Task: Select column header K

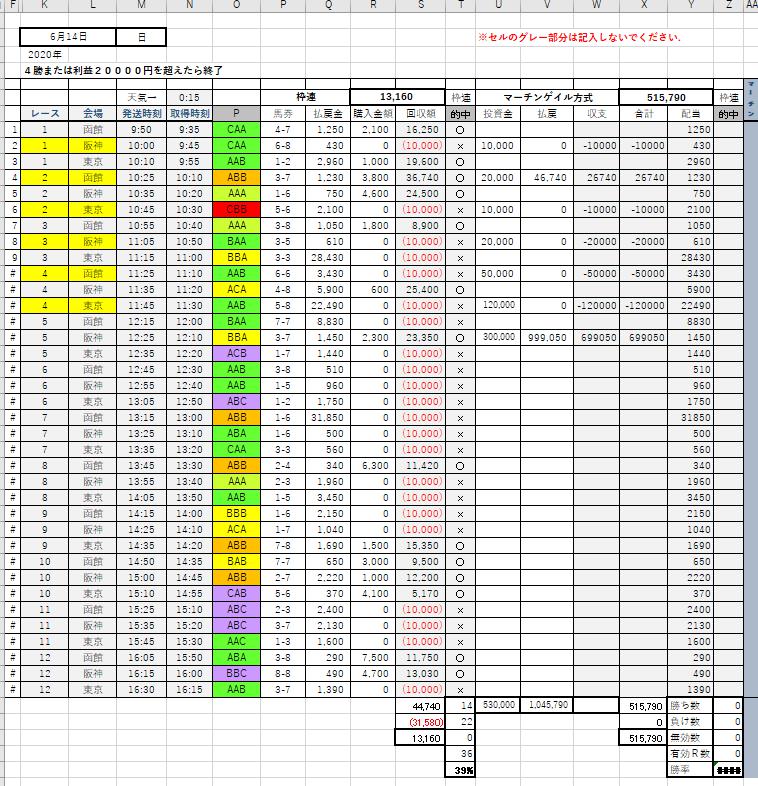Action: 43,6
